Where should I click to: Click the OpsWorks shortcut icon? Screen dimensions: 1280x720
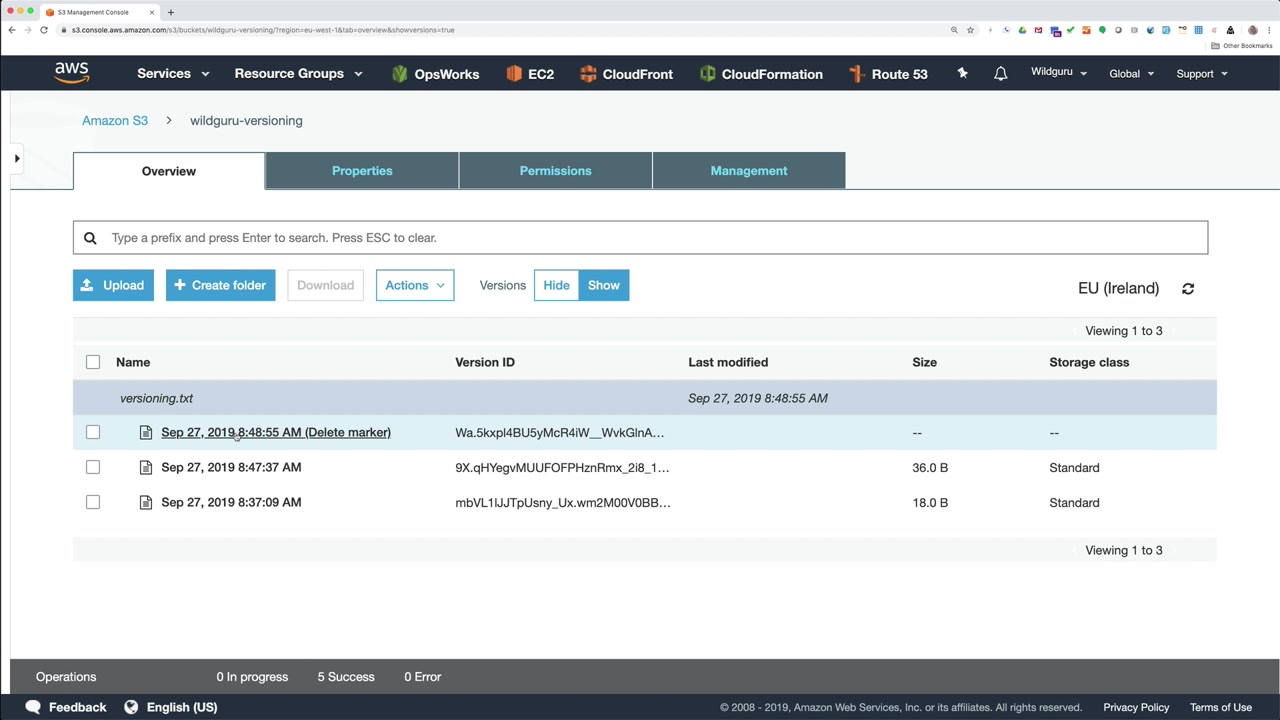click(x=400, y=73)
